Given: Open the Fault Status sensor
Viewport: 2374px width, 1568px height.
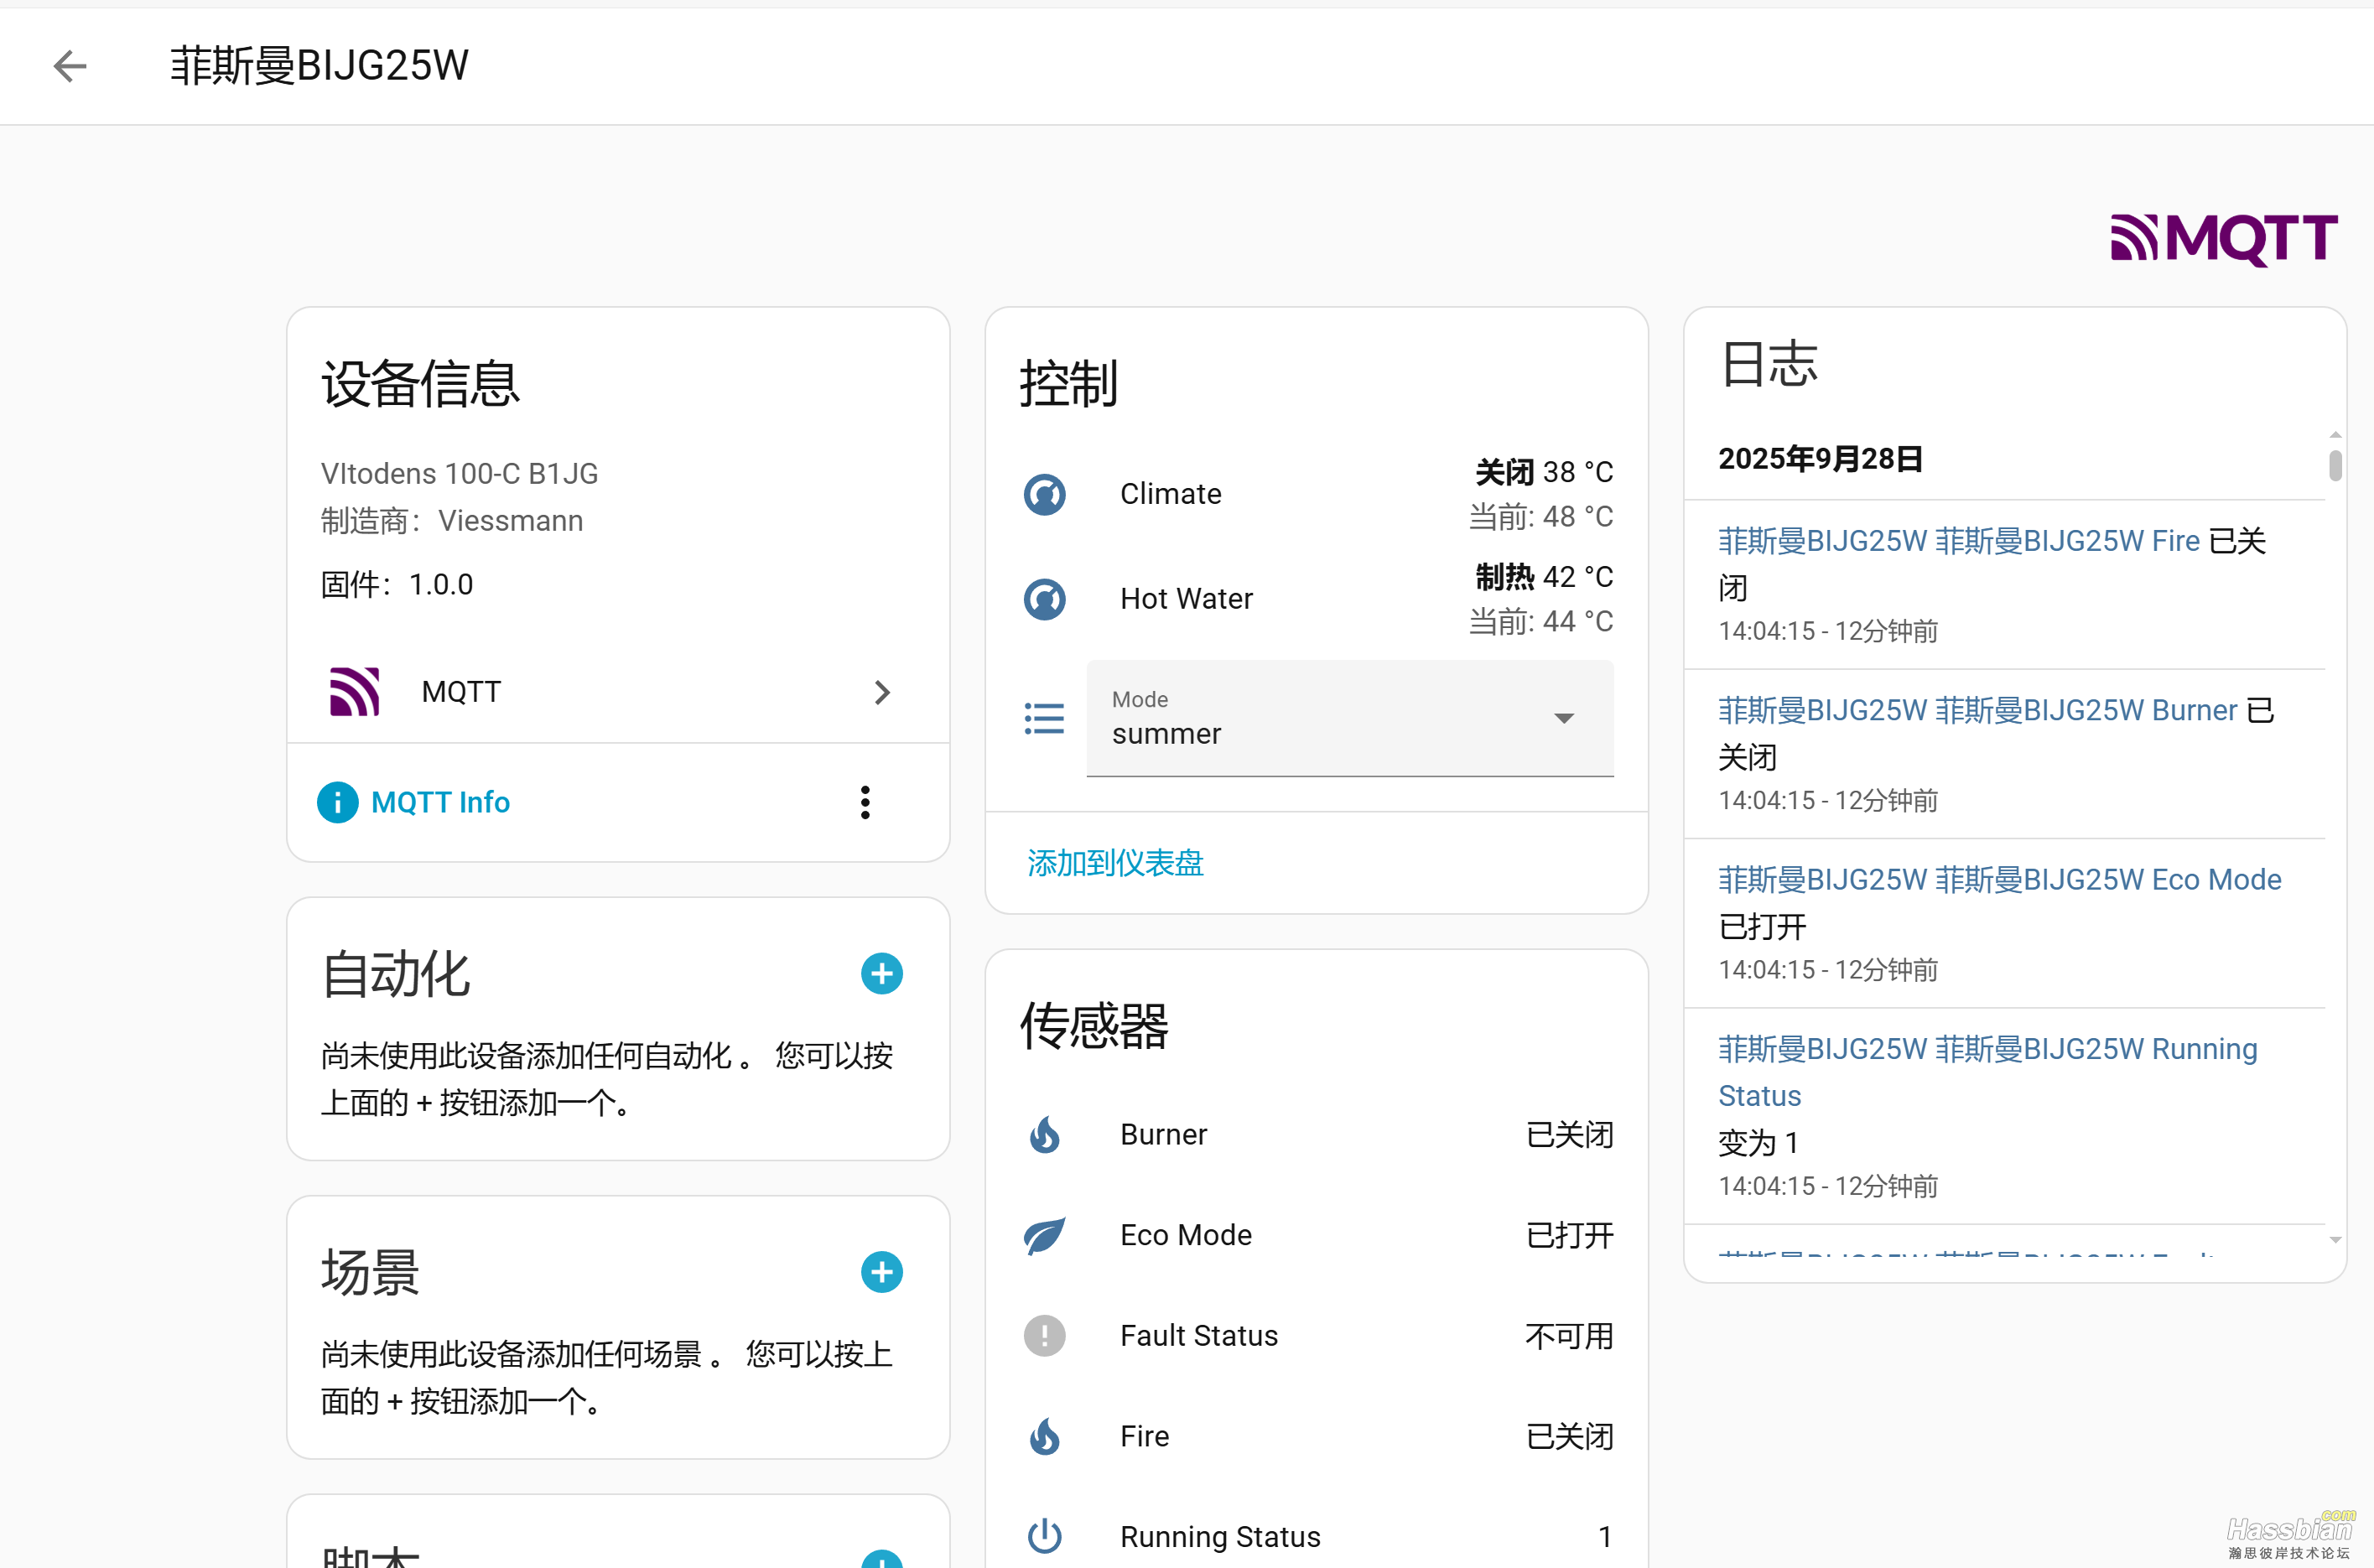Looking at the screenshot, I should [1317, 1336].
